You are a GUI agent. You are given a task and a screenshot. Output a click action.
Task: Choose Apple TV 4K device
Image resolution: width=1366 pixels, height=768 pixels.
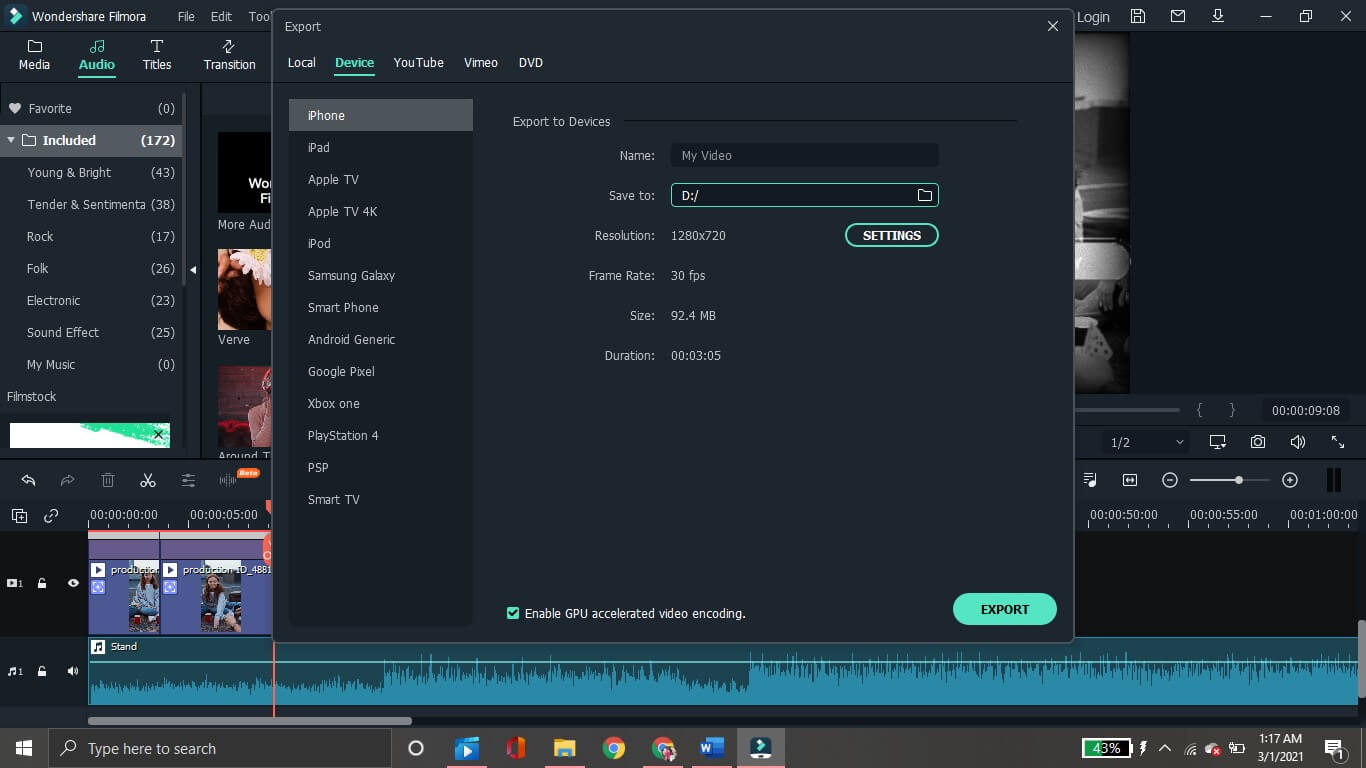click(x=381, y=211)
